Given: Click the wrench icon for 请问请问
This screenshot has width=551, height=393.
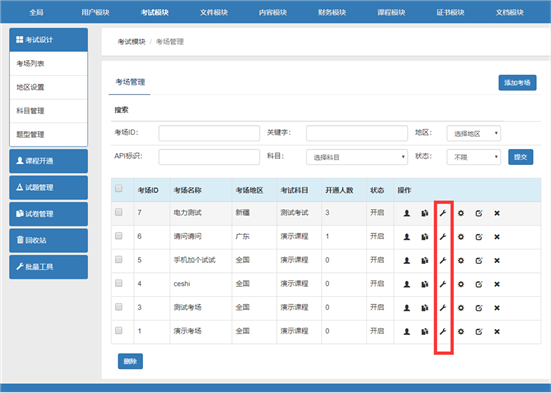Looking at the screenshot, I should [x=443, y=237].
